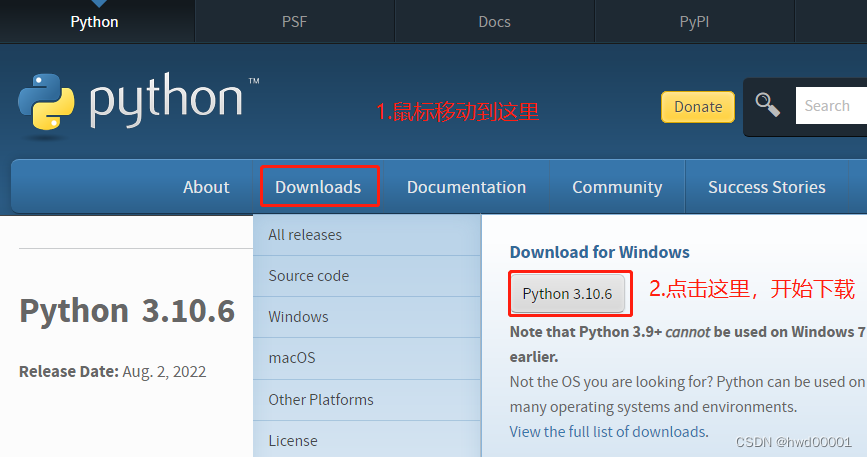The height and width of the screenshot is (457, 867).
Task: Open the Downloads menu
Action: click(318, 187)
